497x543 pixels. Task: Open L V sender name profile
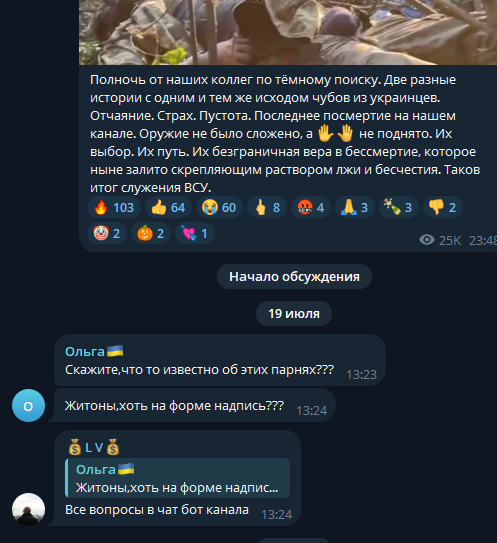pyautogui.click(x=94, y=447)
